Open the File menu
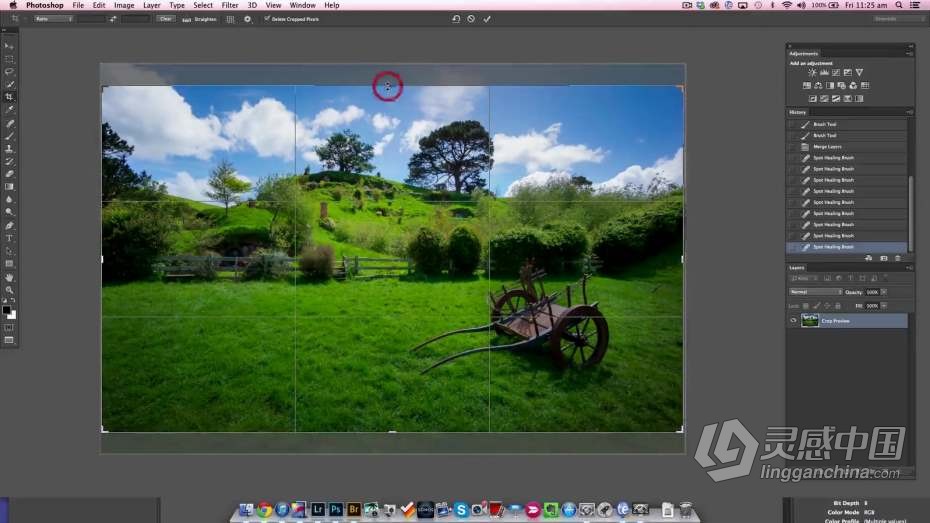This screenshot has width=930, height=523. click(x=78, y=5)
